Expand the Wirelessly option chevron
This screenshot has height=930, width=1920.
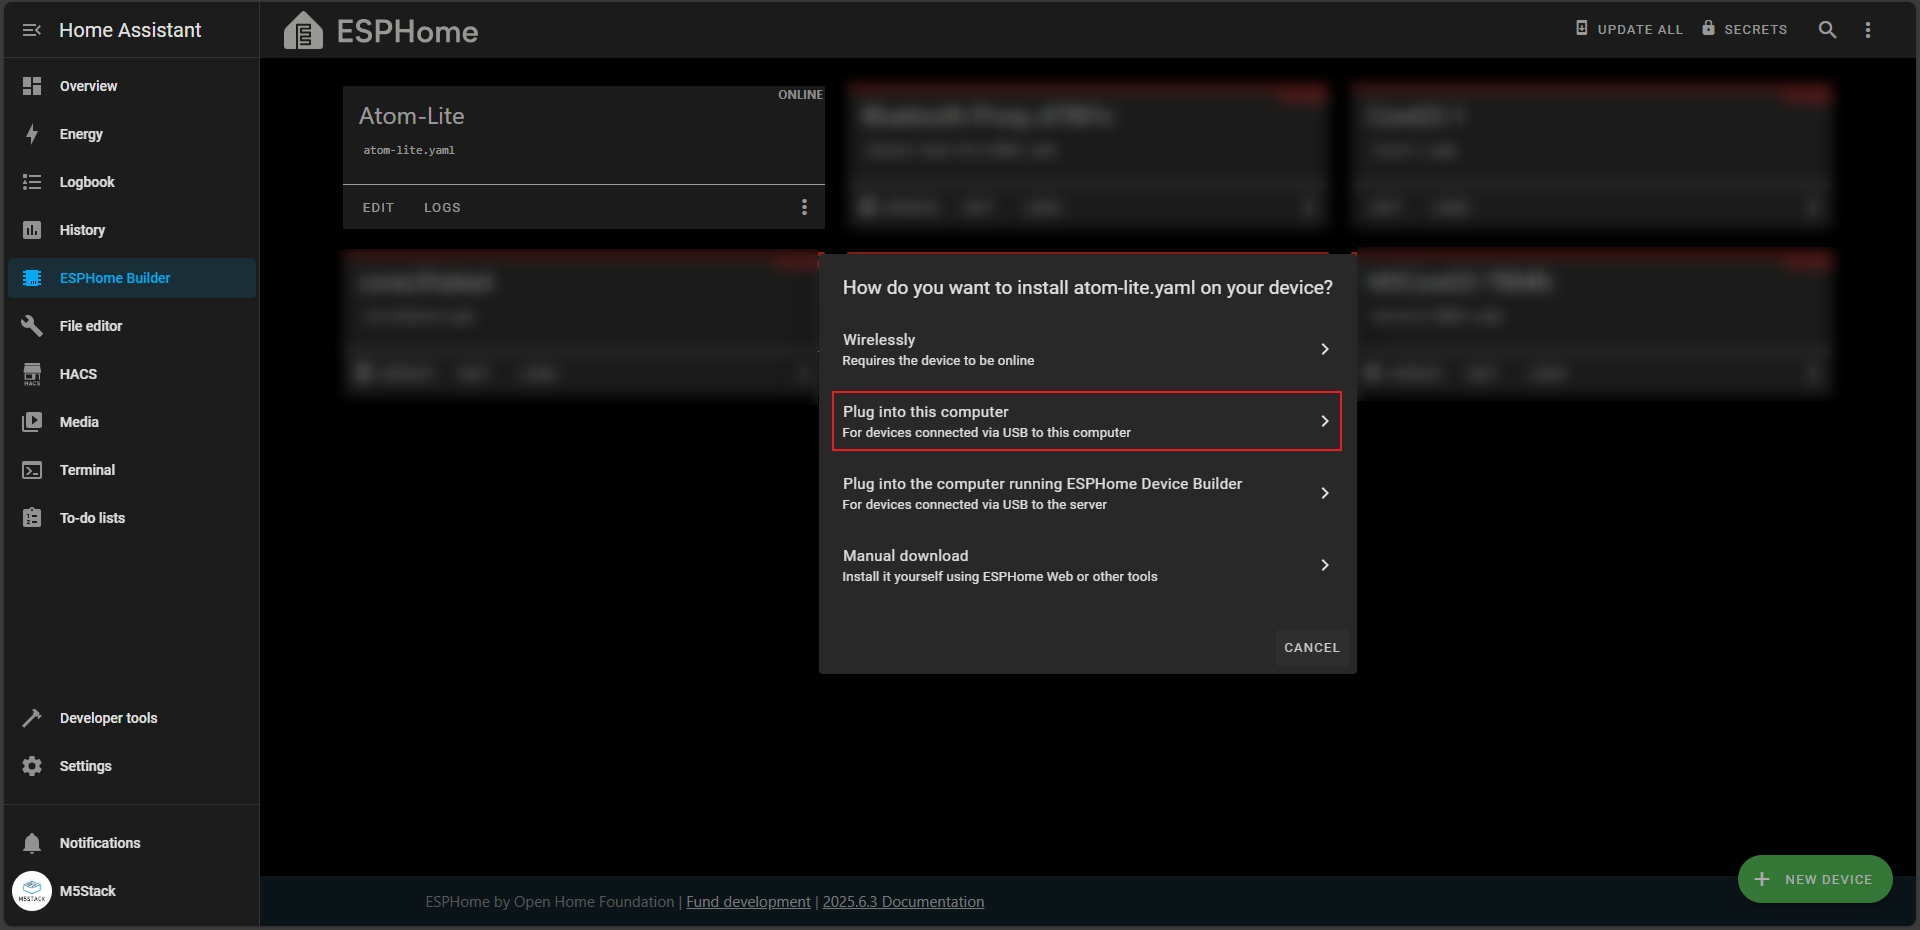tap(1325, 349)
